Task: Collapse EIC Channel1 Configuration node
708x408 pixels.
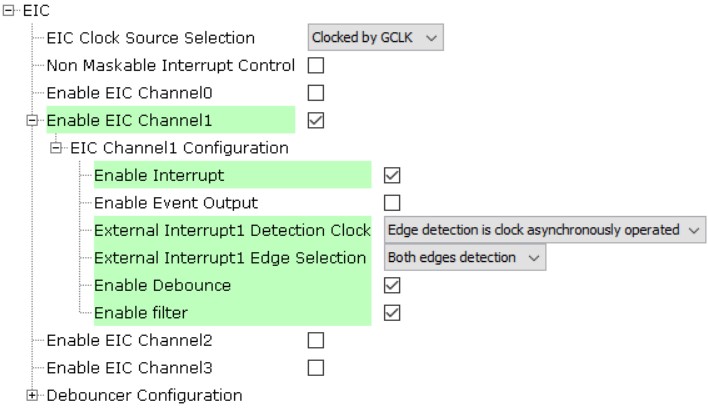Action: click(57, 148)
